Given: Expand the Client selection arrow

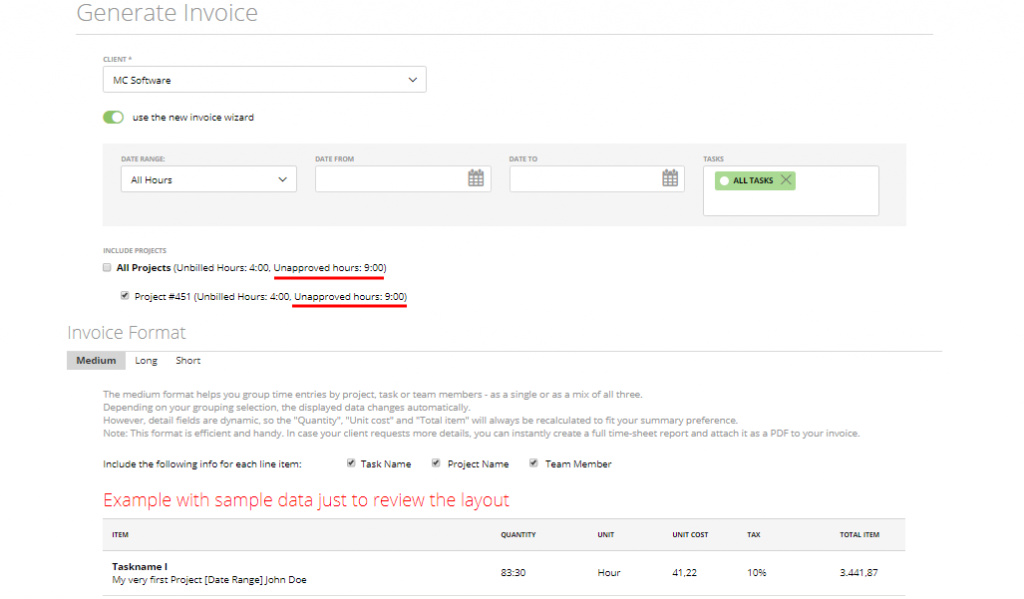Looking at the screenshot, I should coord(410,79).
